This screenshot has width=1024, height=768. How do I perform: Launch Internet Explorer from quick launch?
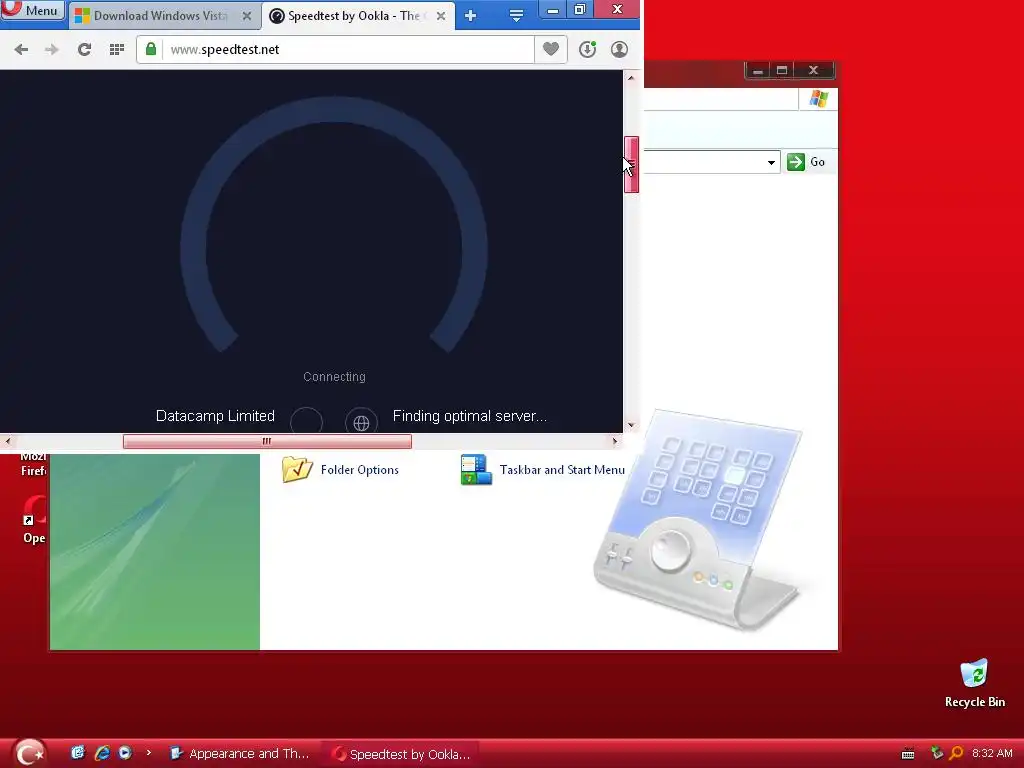(102, 753)
